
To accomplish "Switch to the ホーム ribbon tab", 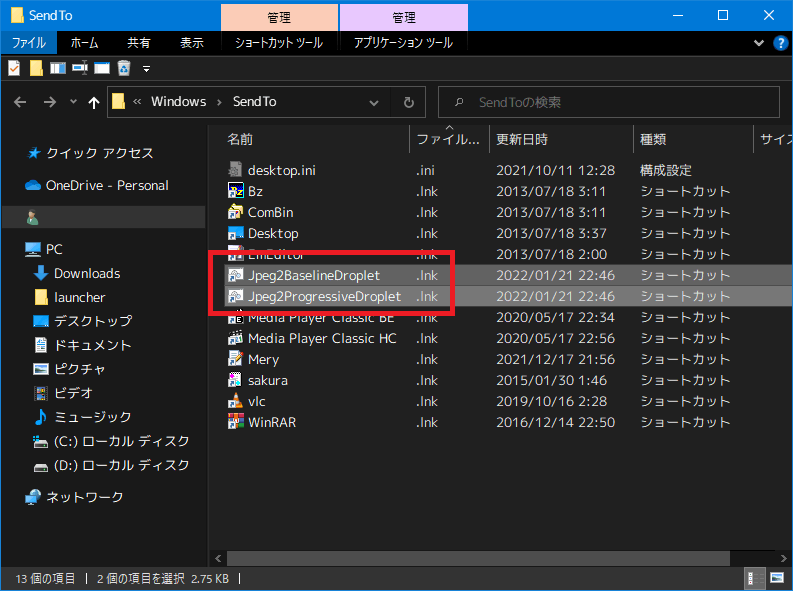I will point(84,43).
